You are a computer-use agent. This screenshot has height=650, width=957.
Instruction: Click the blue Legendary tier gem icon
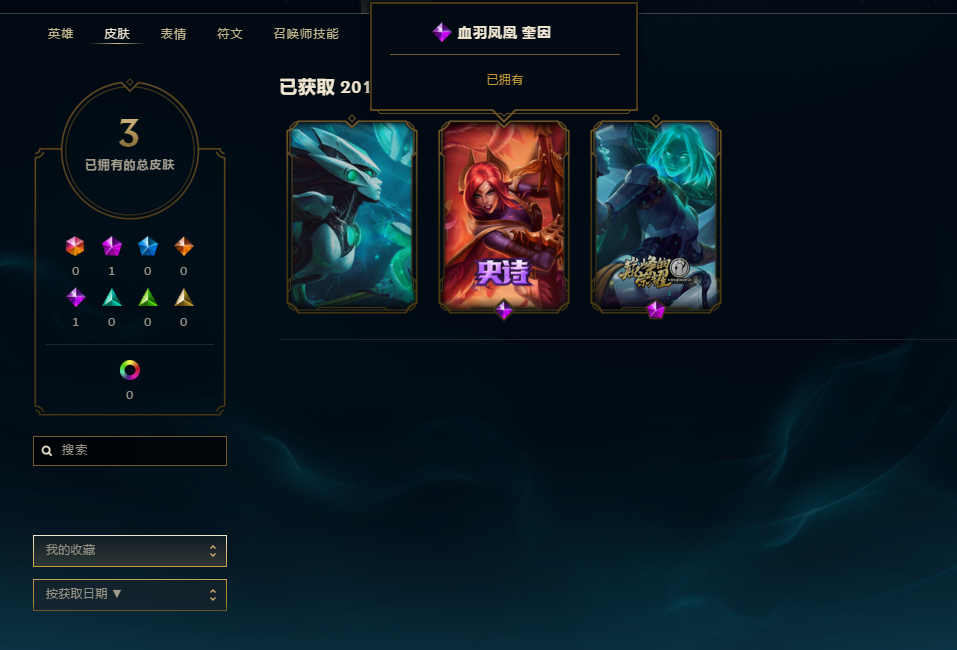[x=148, y=246]
